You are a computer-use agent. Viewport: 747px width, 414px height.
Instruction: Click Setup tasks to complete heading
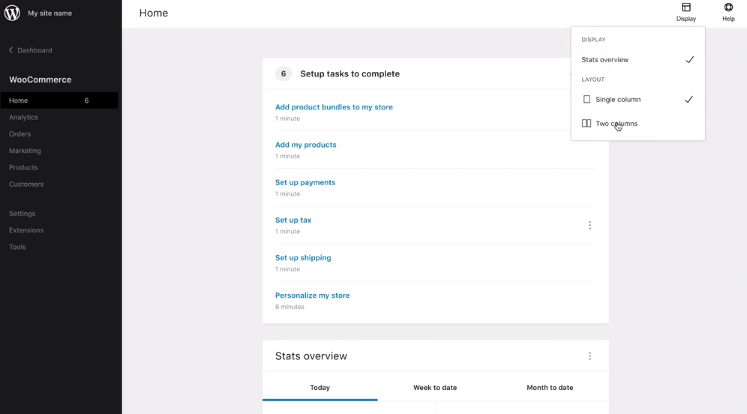coord(350,74)
